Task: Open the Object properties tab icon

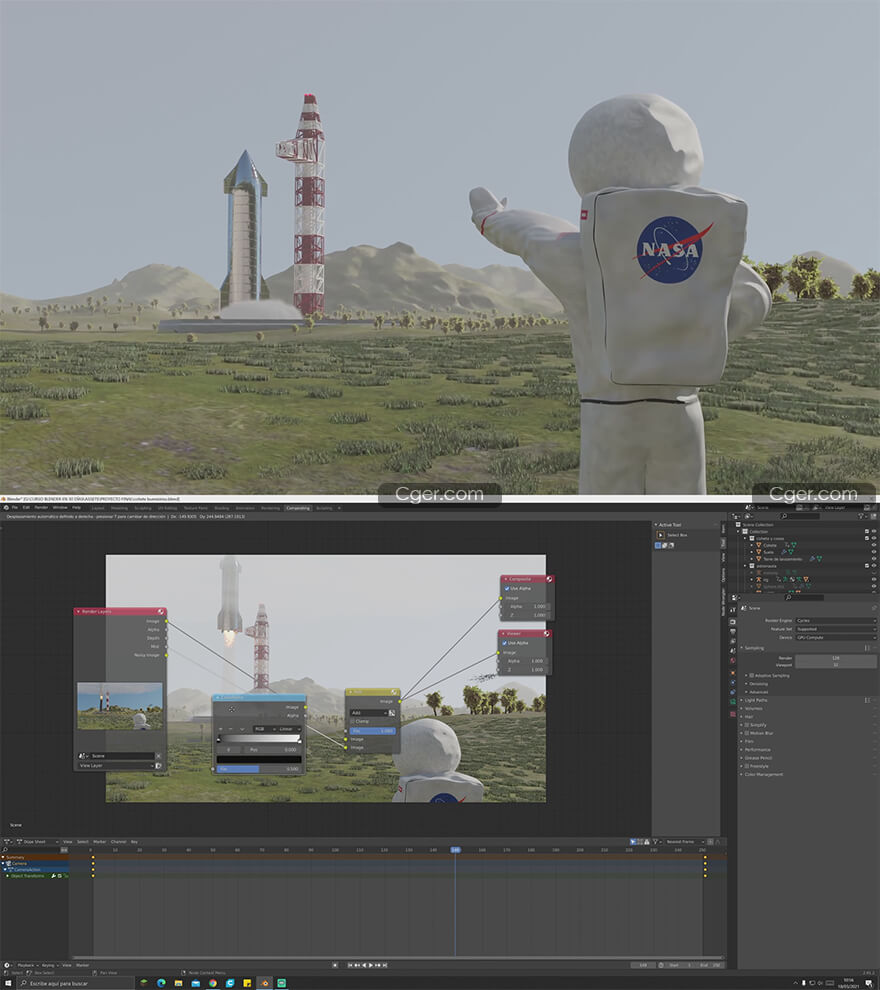Action: (732, 672)
